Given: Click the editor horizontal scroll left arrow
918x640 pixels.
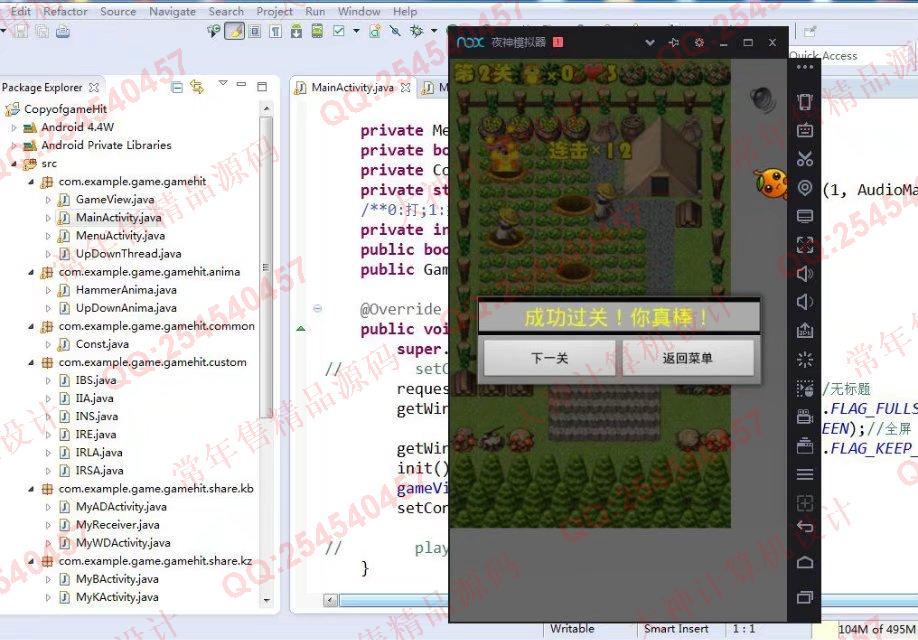Looking at the screenshot, I should coord(331,600).
